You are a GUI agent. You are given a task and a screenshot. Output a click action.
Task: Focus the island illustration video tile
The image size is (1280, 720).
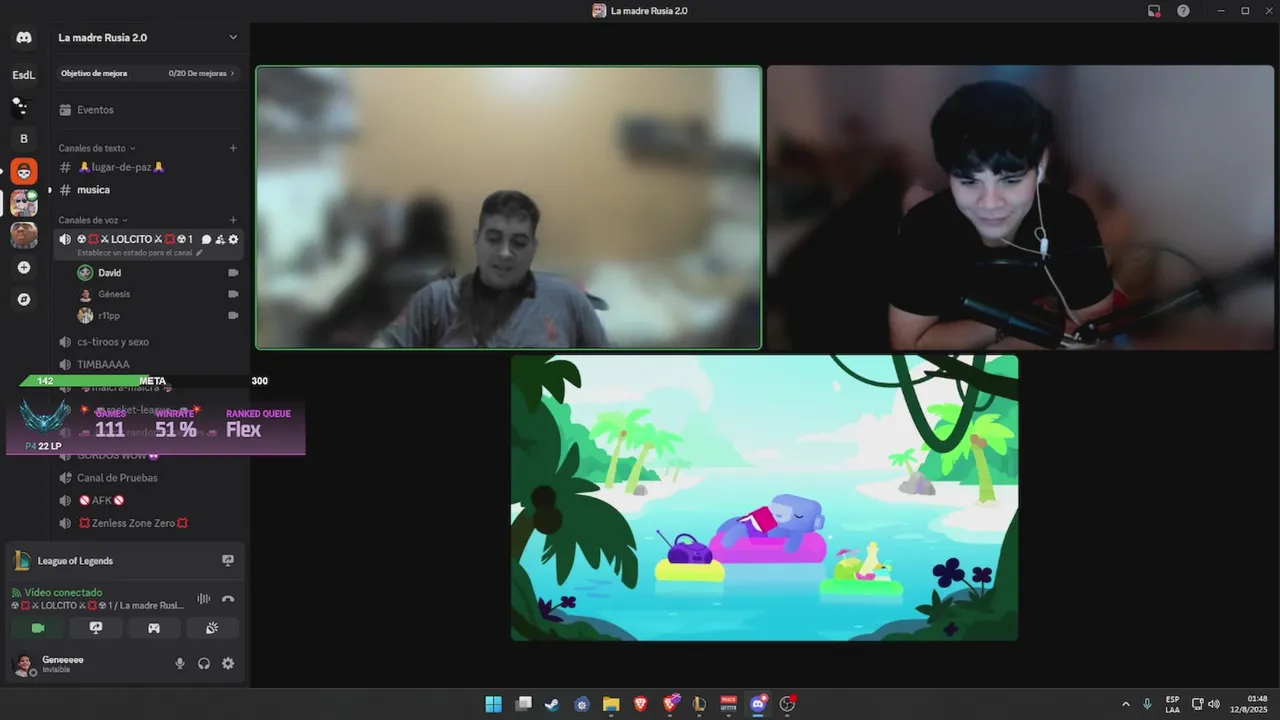point(765,498)
